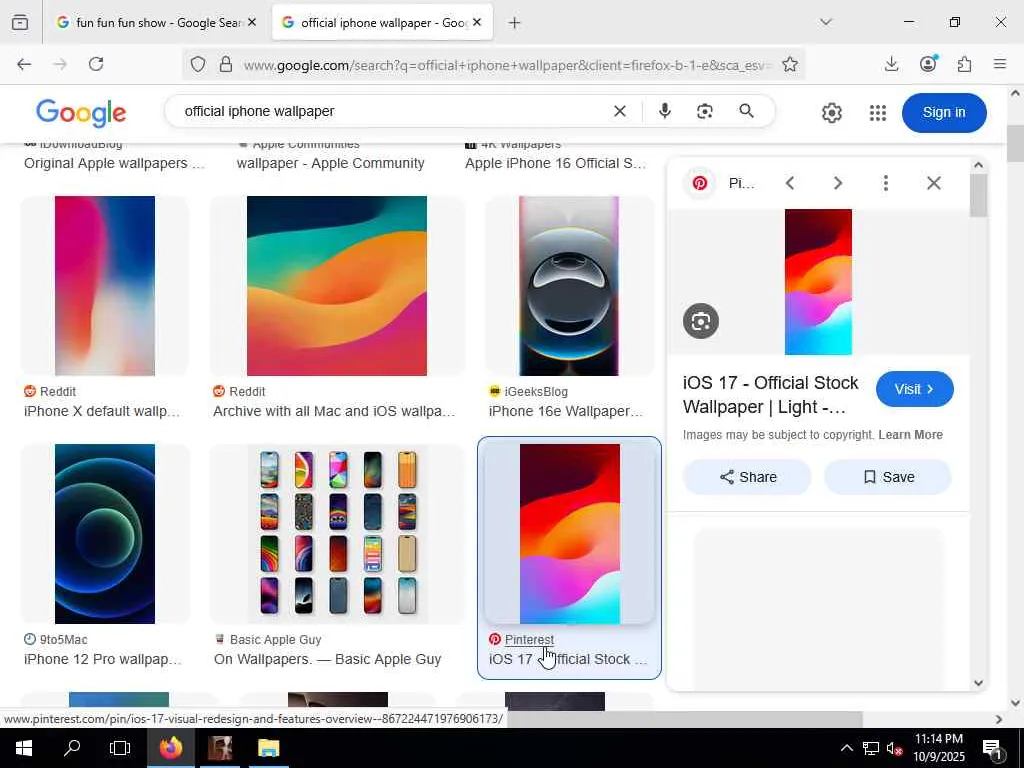Open Windows taskbar search

pos(72,748)
